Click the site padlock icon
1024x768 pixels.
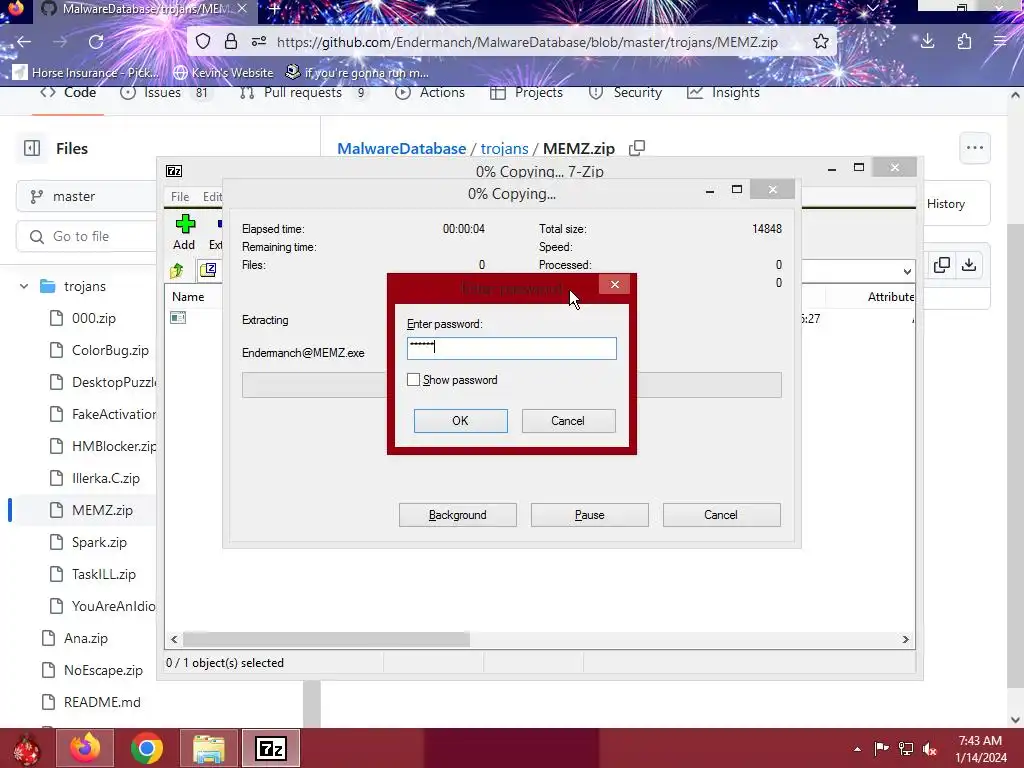pos(231,42)
